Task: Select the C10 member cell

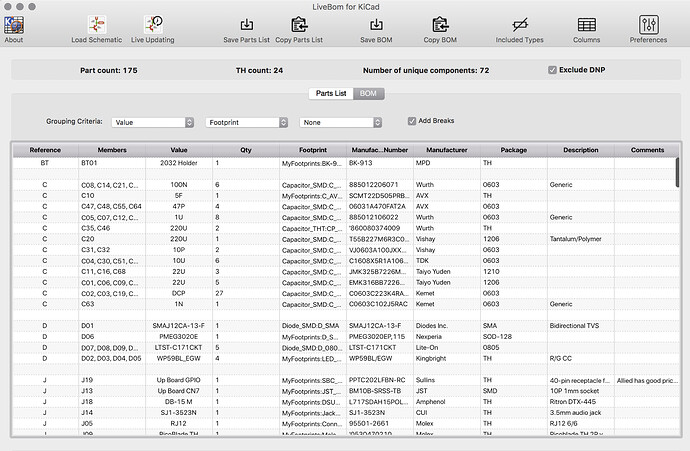Action: [112, 195]
